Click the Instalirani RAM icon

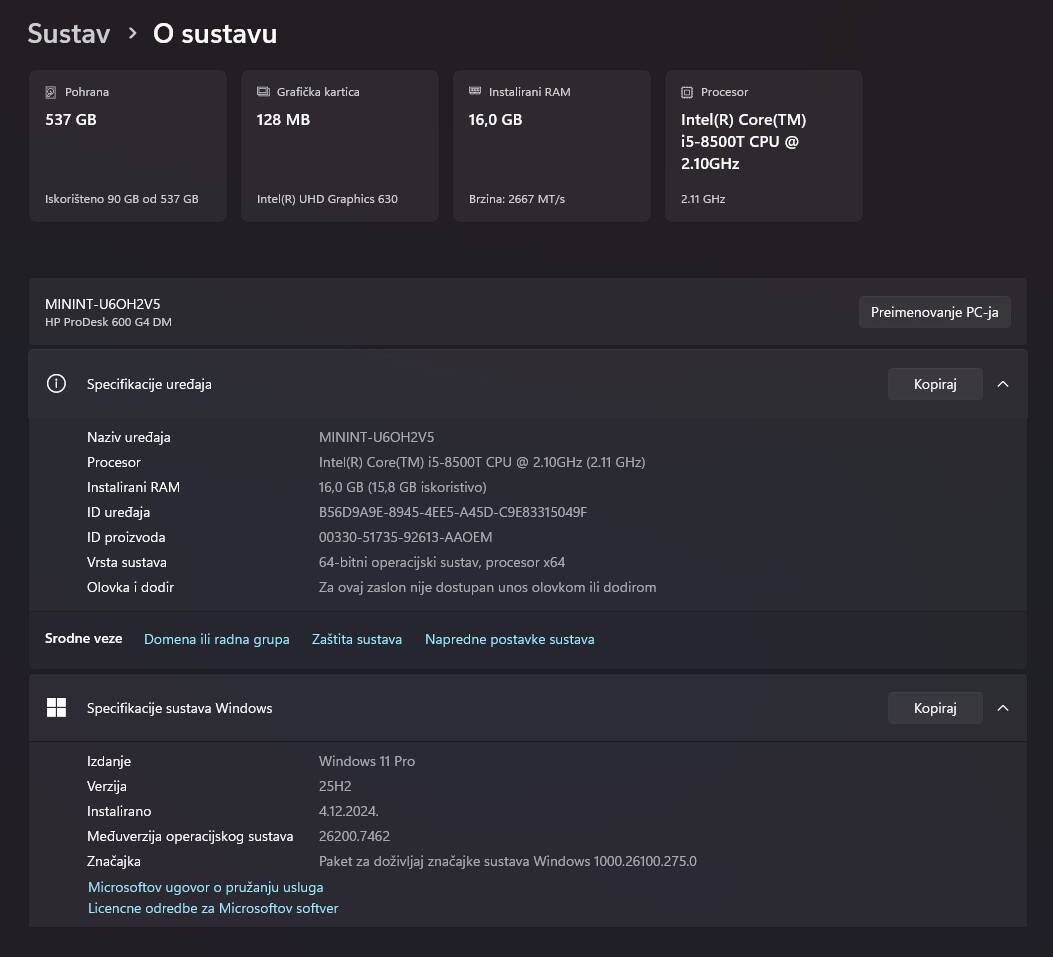coord(475,92)
